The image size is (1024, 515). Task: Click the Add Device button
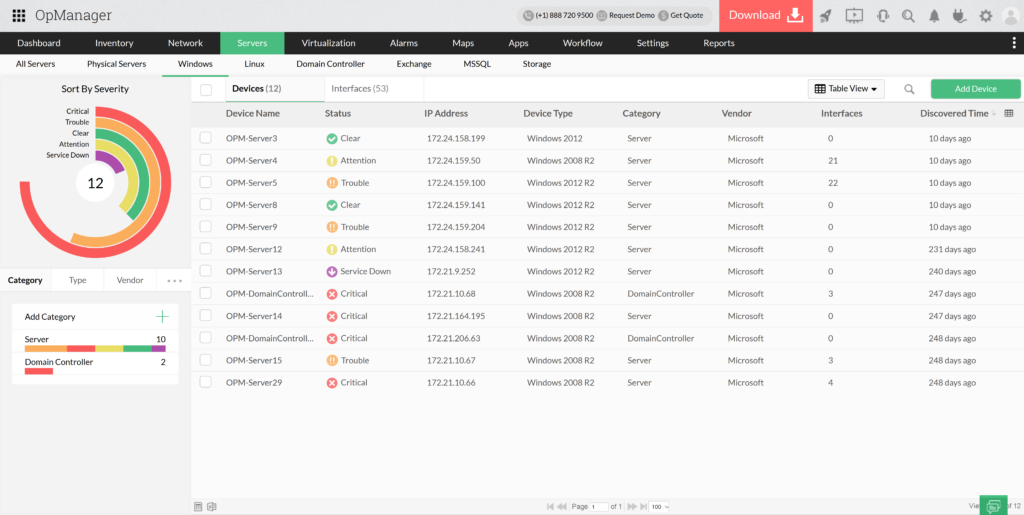(975, 89)
